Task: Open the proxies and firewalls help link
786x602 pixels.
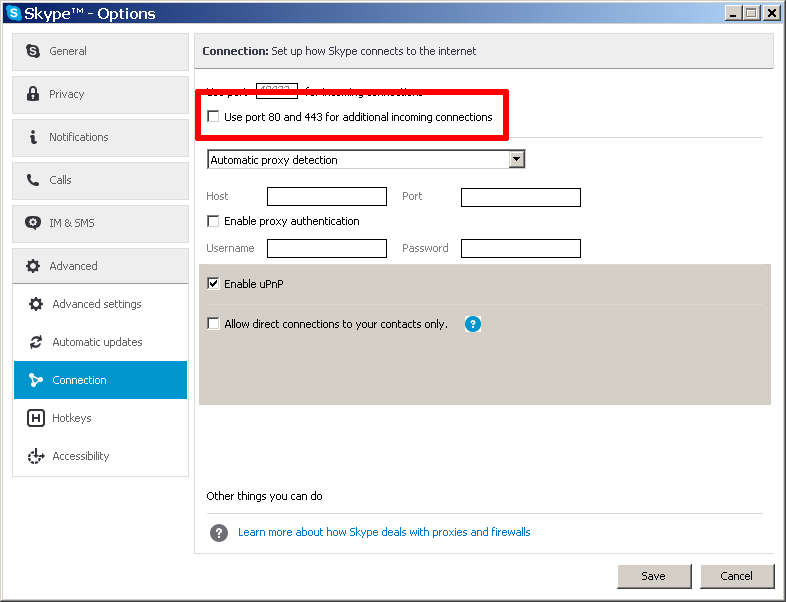Action: (x=384, y=532)
